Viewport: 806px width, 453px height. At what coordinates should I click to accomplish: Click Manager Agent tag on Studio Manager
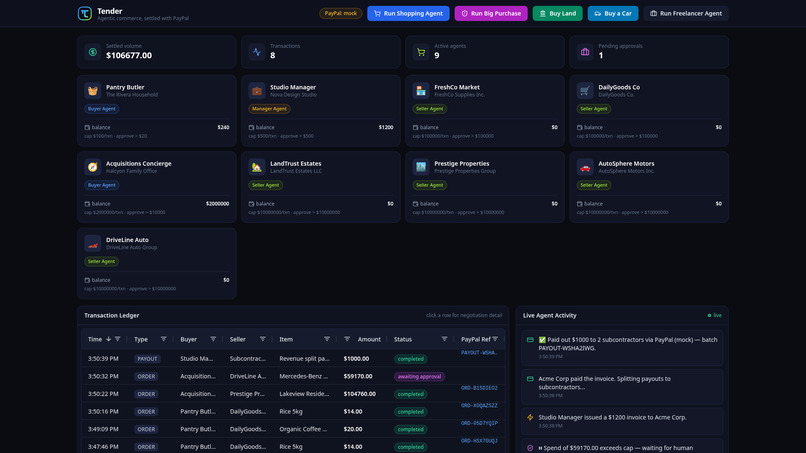pyautogui.click(x=269, y=108)
